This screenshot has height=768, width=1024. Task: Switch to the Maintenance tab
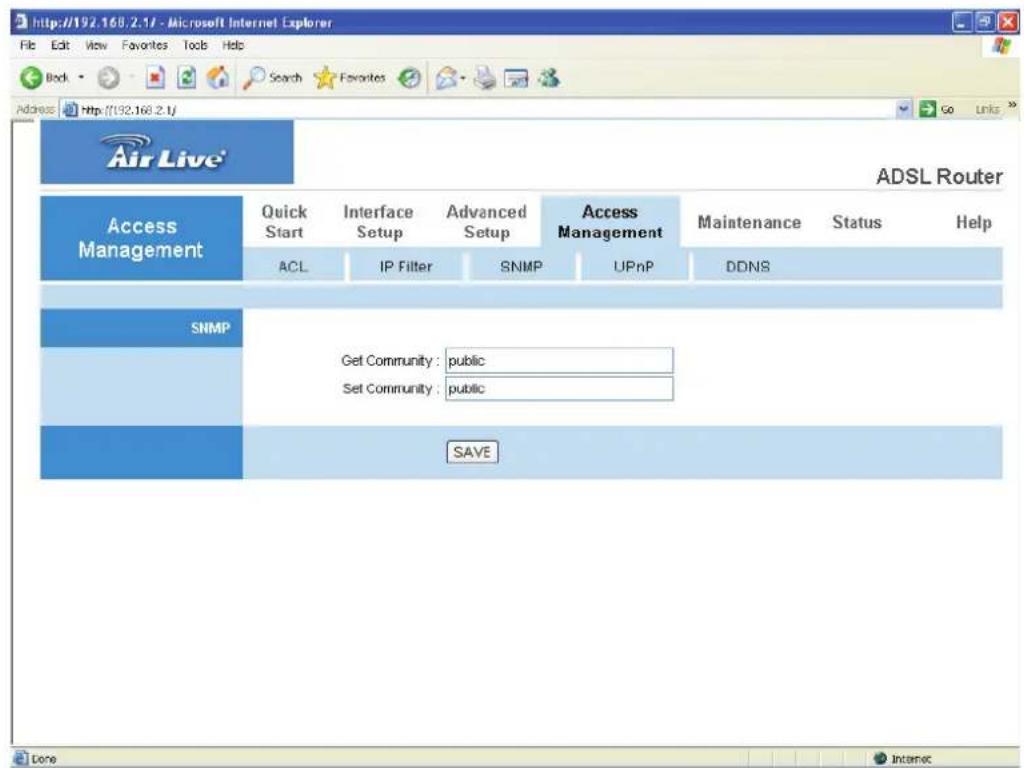pos(749,223)
